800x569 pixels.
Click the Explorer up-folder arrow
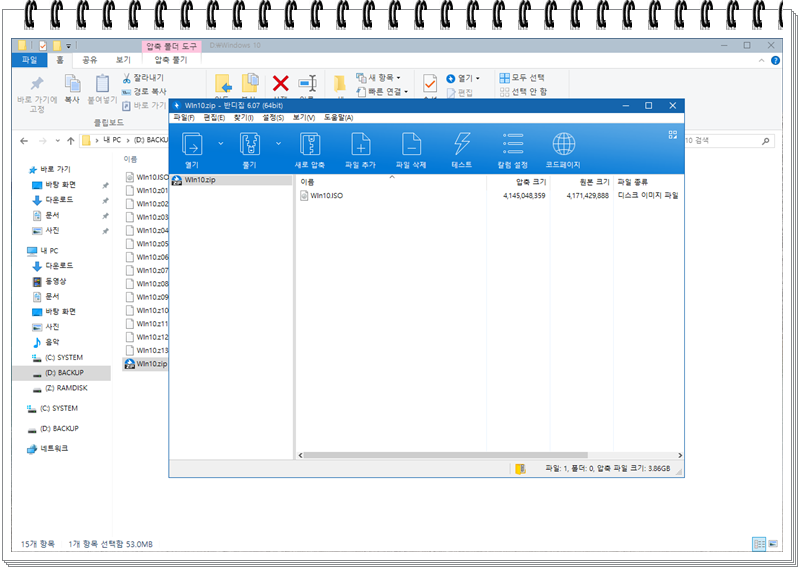70,141
